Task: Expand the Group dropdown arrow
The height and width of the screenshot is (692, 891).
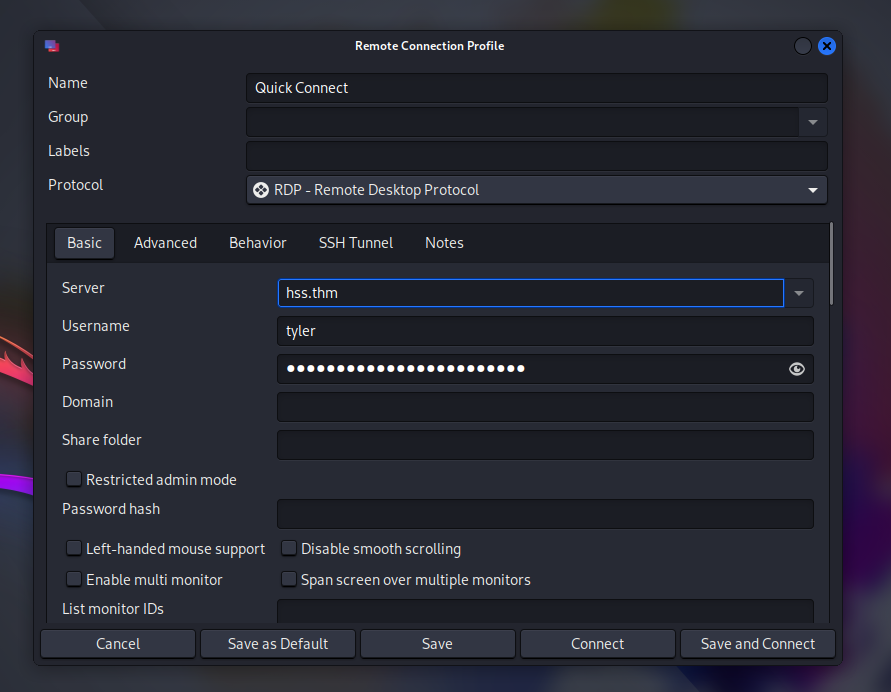Action: point(812,122)
